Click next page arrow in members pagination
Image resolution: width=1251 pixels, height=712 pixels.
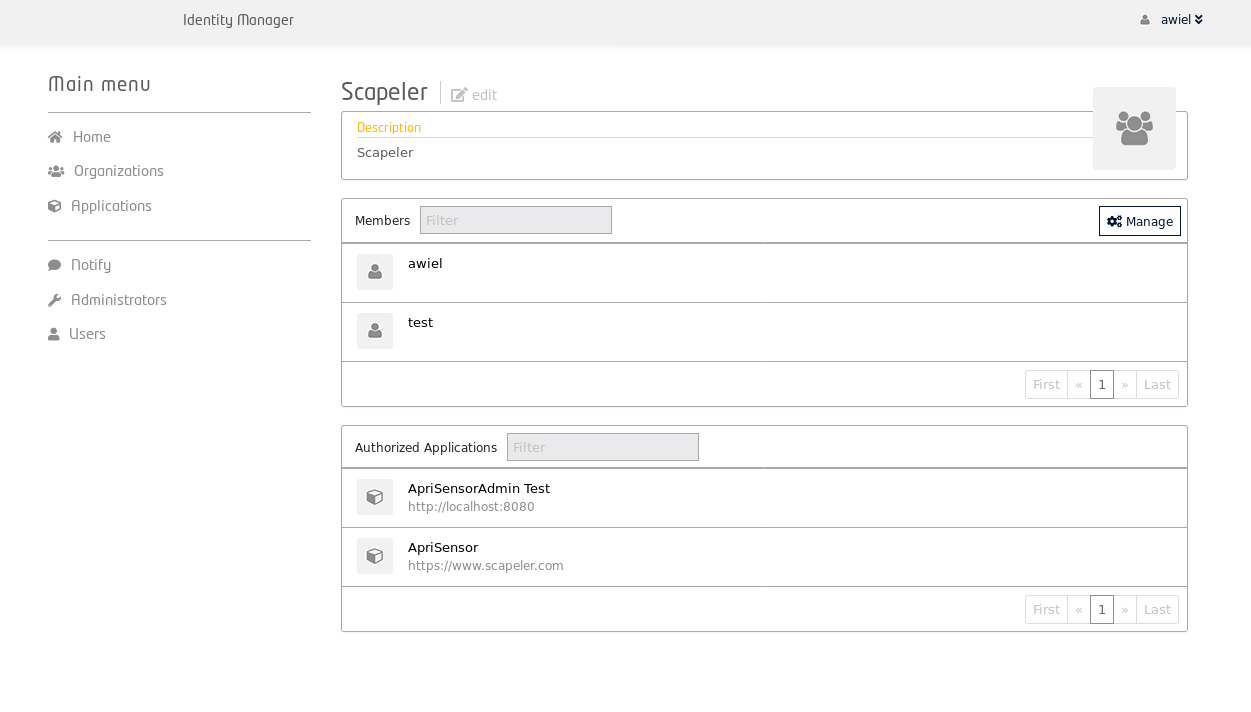[1125, 385]
